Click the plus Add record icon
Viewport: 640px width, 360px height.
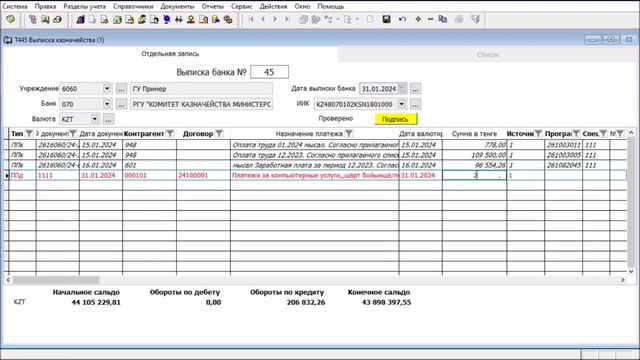pos(418,19)
